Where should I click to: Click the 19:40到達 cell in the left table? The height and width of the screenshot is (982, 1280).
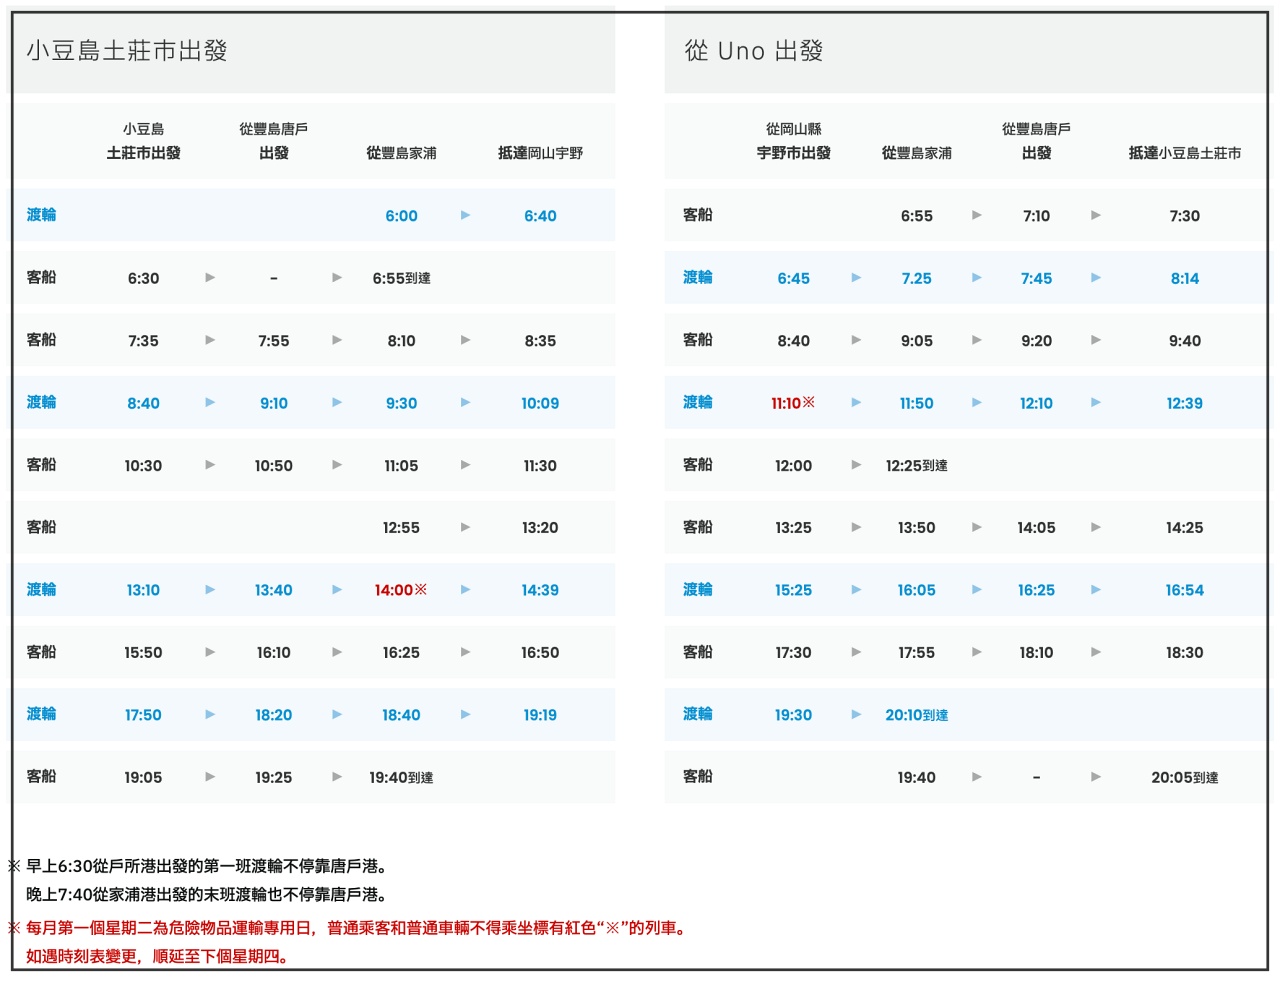pyautogui.click(x=401, y=777)
